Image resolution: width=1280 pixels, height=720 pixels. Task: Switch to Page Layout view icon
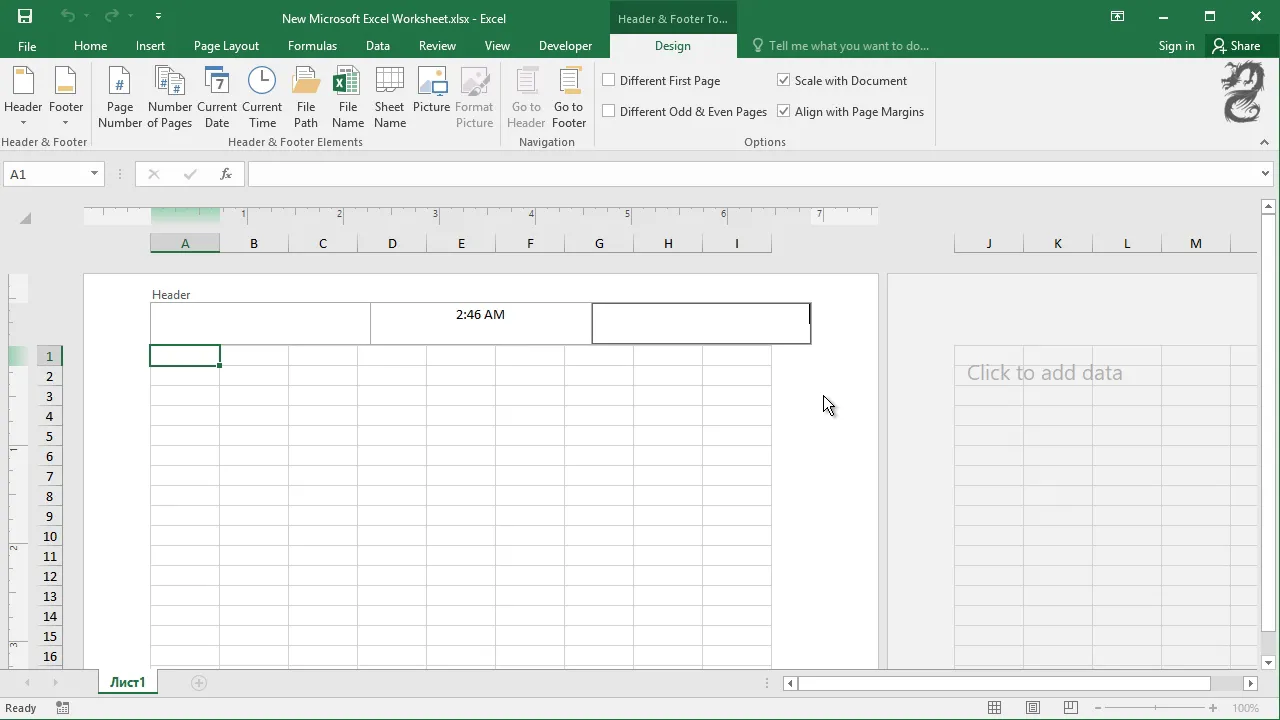1033,708
